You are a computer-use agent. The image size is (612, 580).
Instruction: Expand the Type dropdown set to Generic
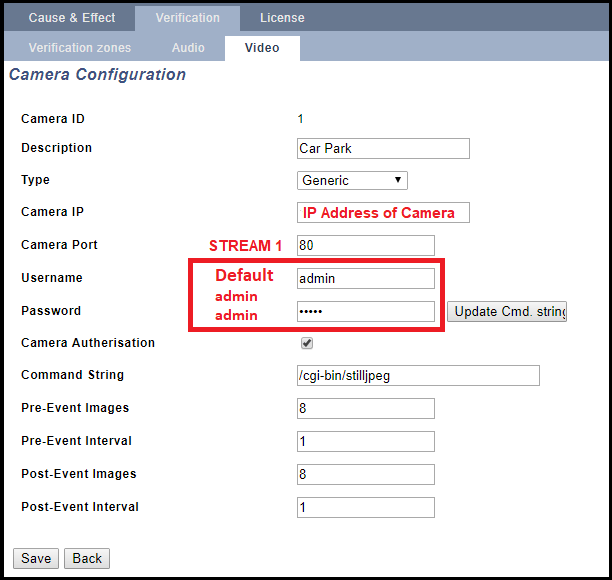coord(352,181)
